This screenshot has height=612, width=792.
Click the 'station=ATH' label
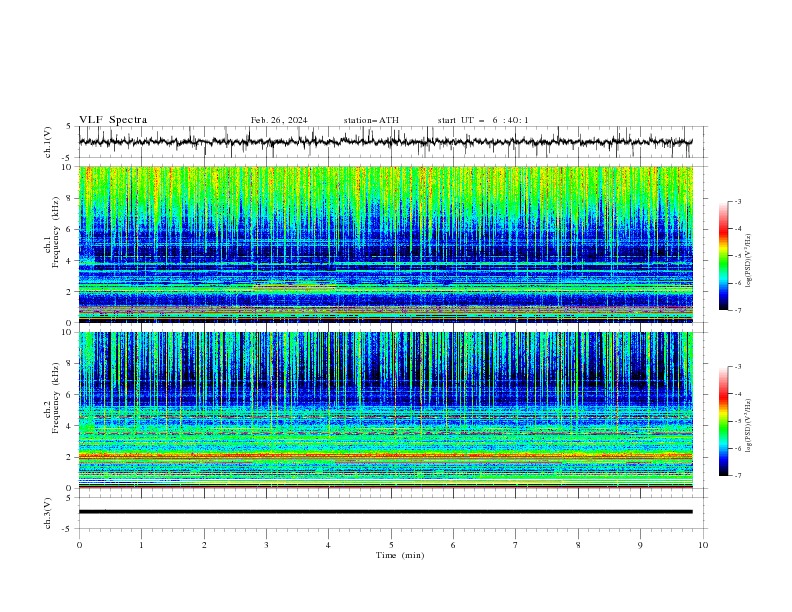371,120
